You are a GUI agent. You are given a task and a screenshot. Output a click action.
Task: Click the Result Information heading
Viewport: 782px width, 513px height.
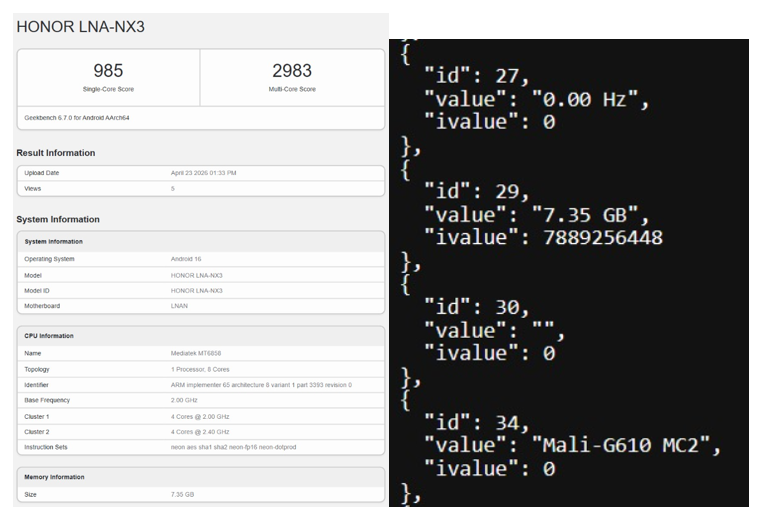coord(56,153)
